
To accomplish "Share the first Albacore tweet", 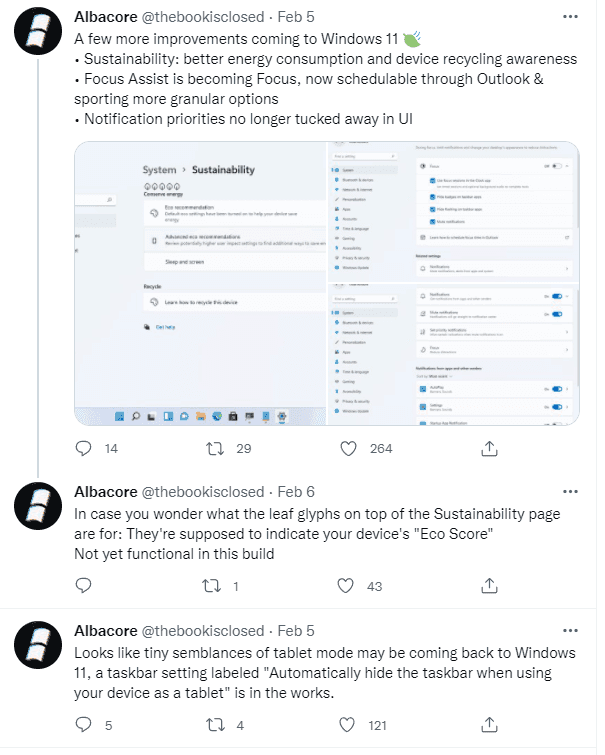I will click(489, 448).
